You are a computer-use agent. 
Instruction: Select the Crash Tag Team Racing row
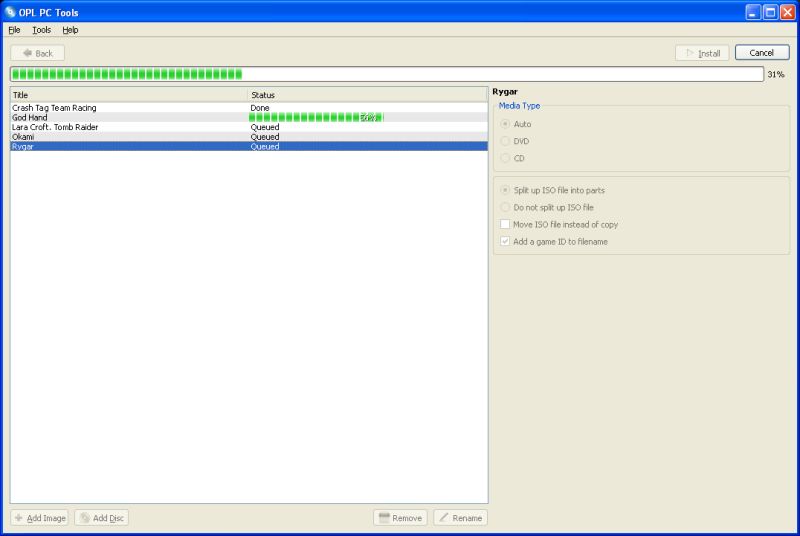tap(249, 108)
